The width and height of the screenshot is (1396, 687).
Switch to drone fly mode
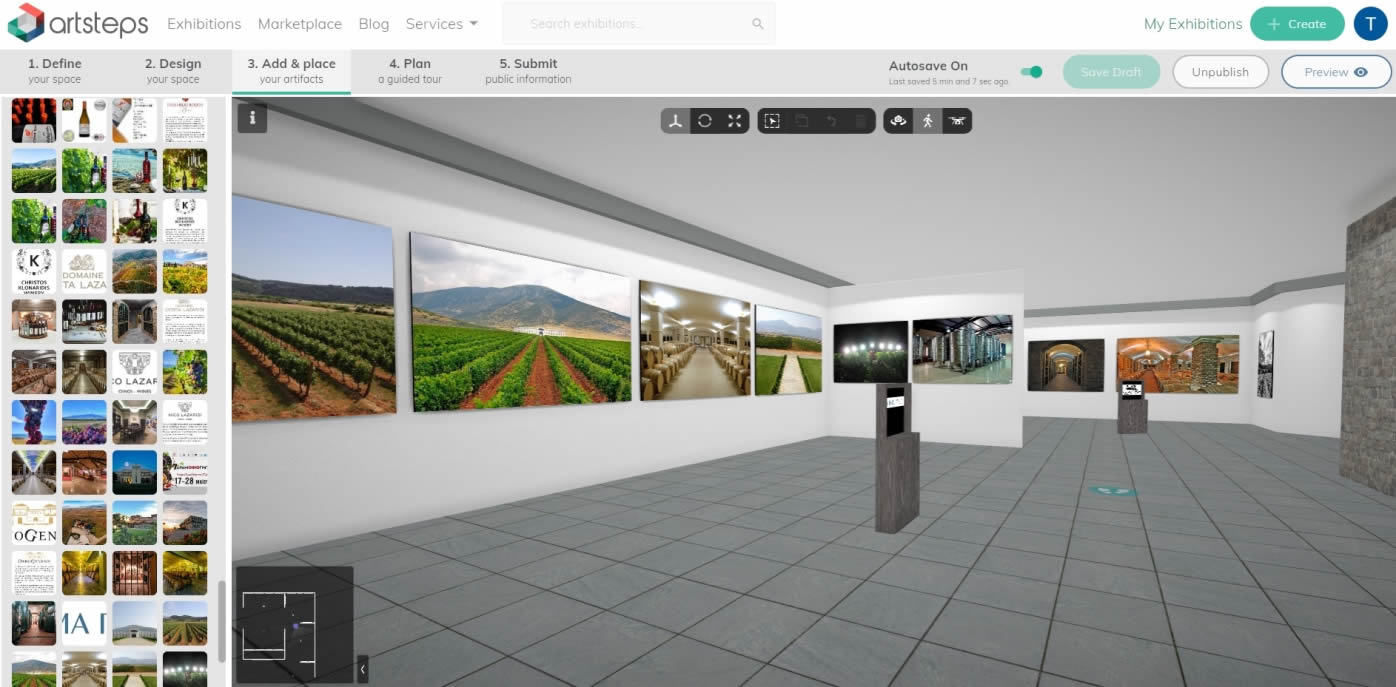pyautogui.click(x=957, y=121)
